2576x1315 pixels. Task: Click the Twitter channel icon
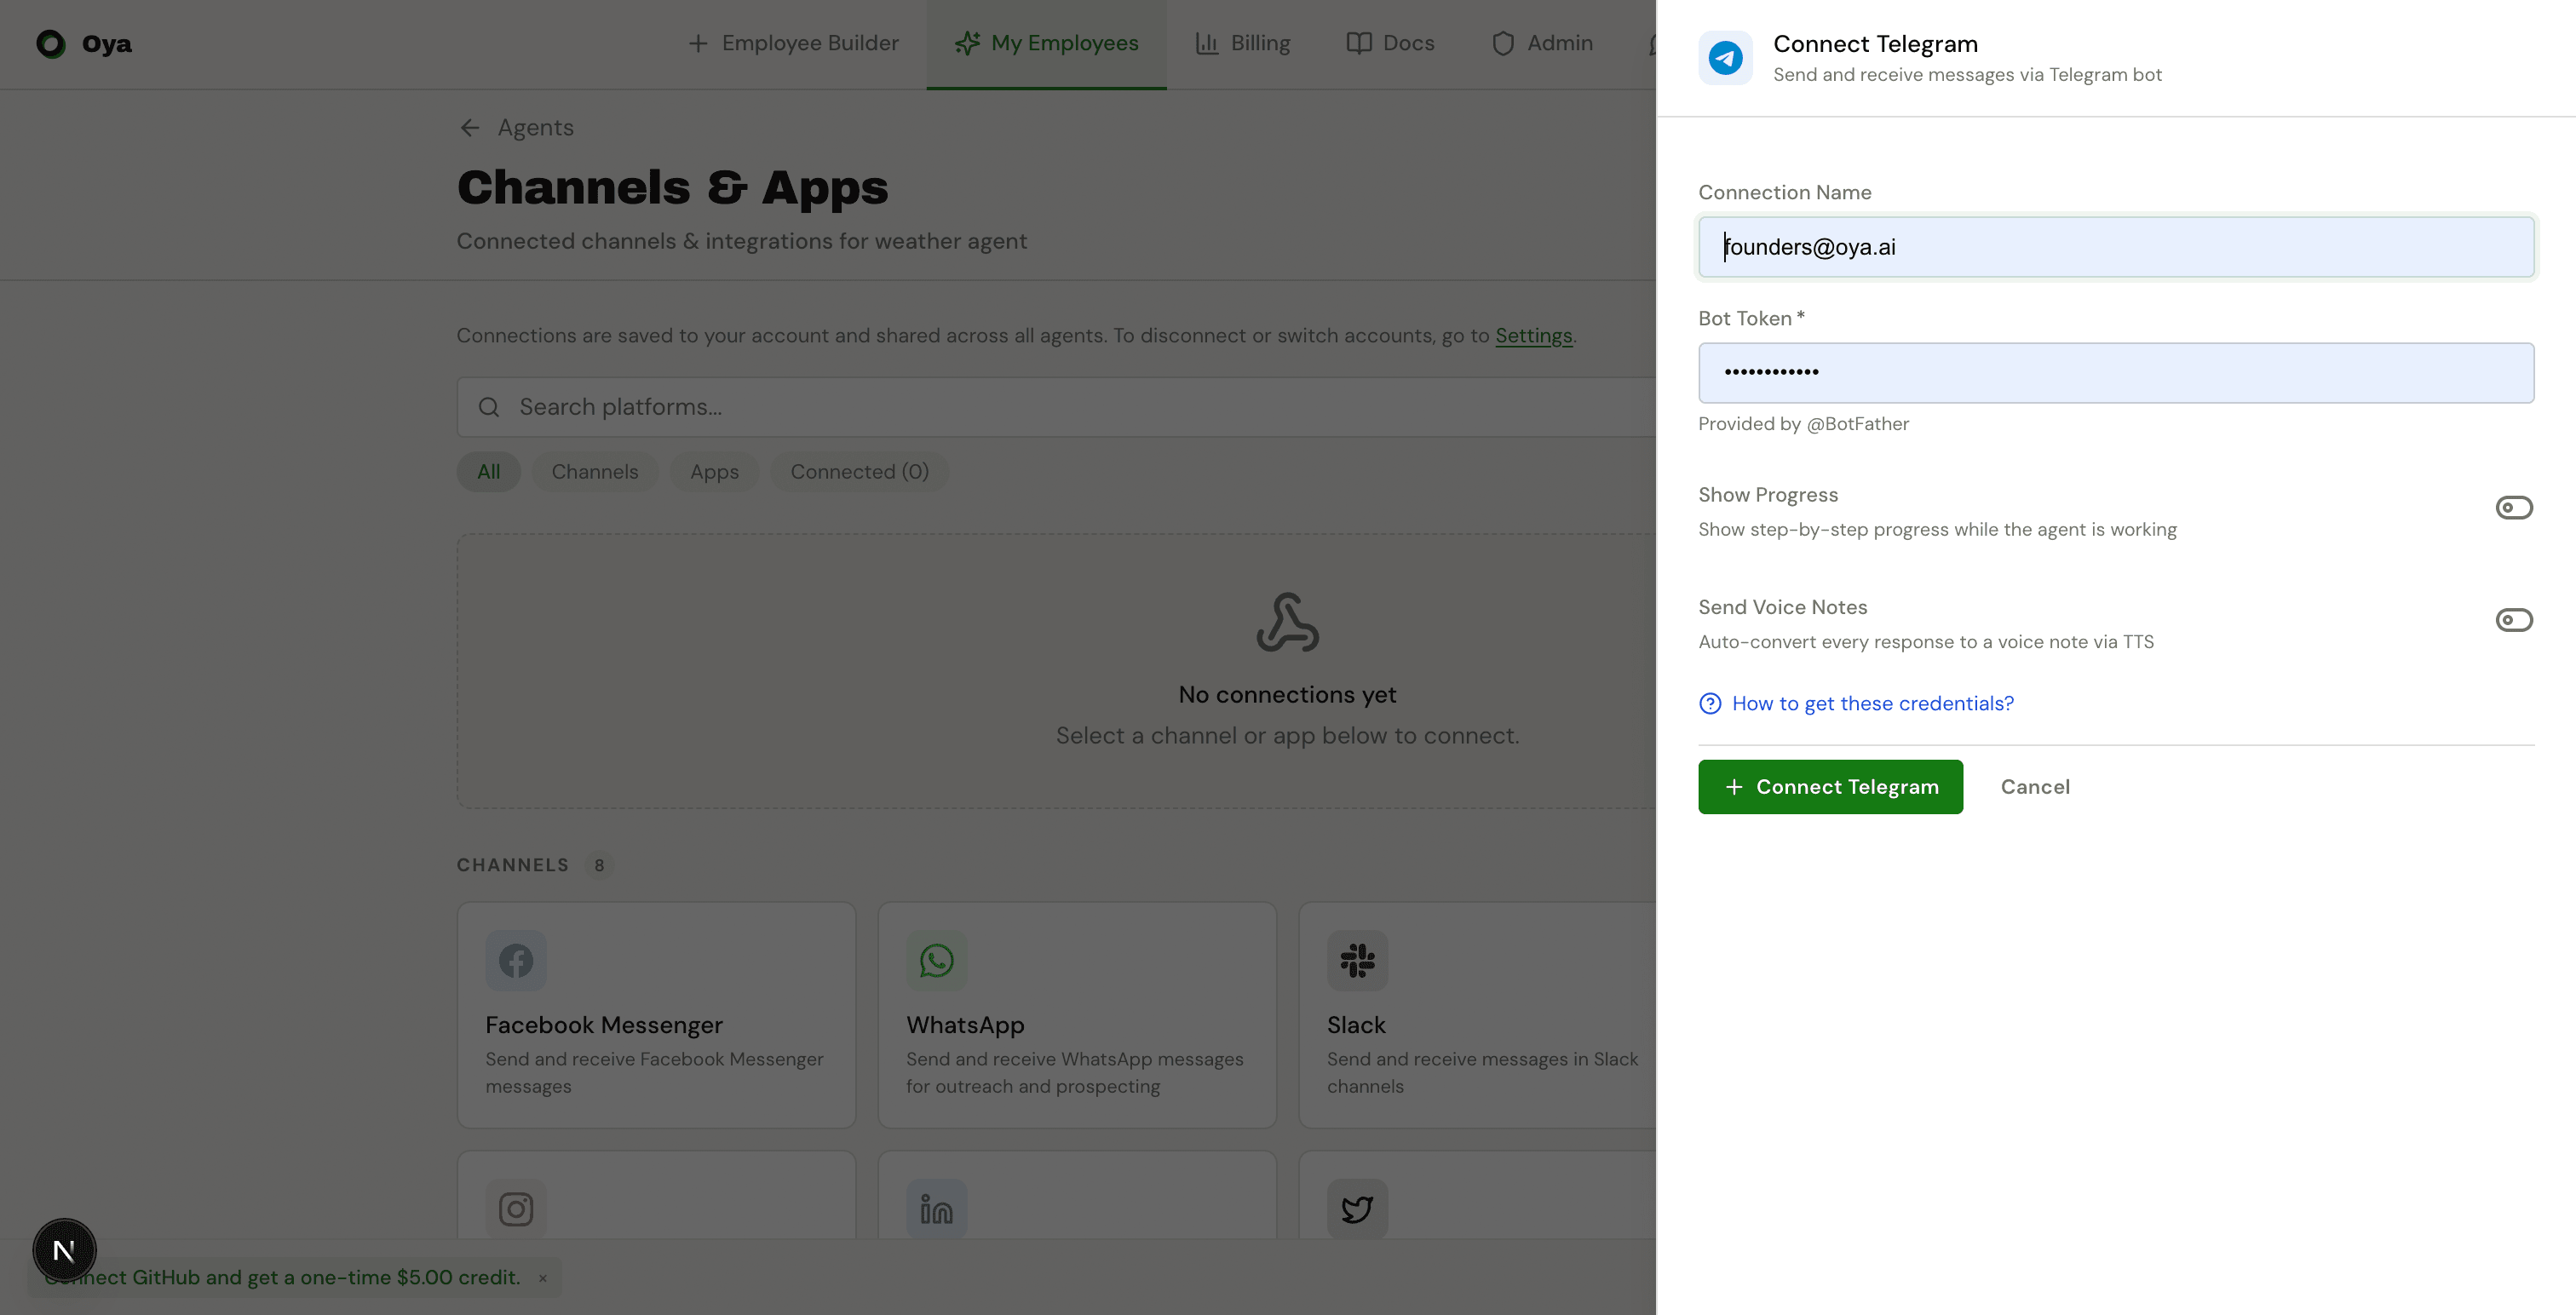(x=1356, y=1208)
